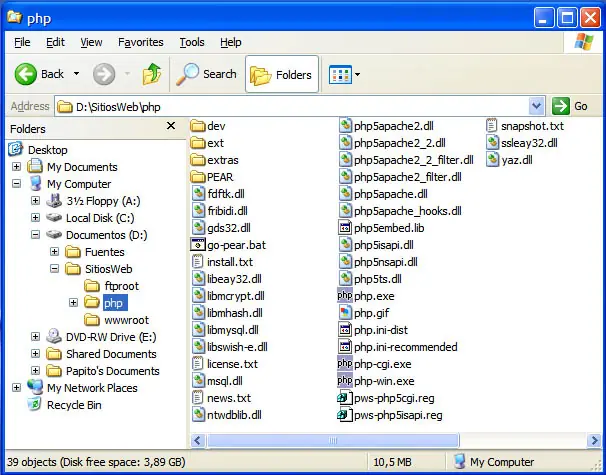Collapse the SitiosWeb folder node
This screenshot has height=475, width=606.
pyautogui.click(x=54, y=269)
